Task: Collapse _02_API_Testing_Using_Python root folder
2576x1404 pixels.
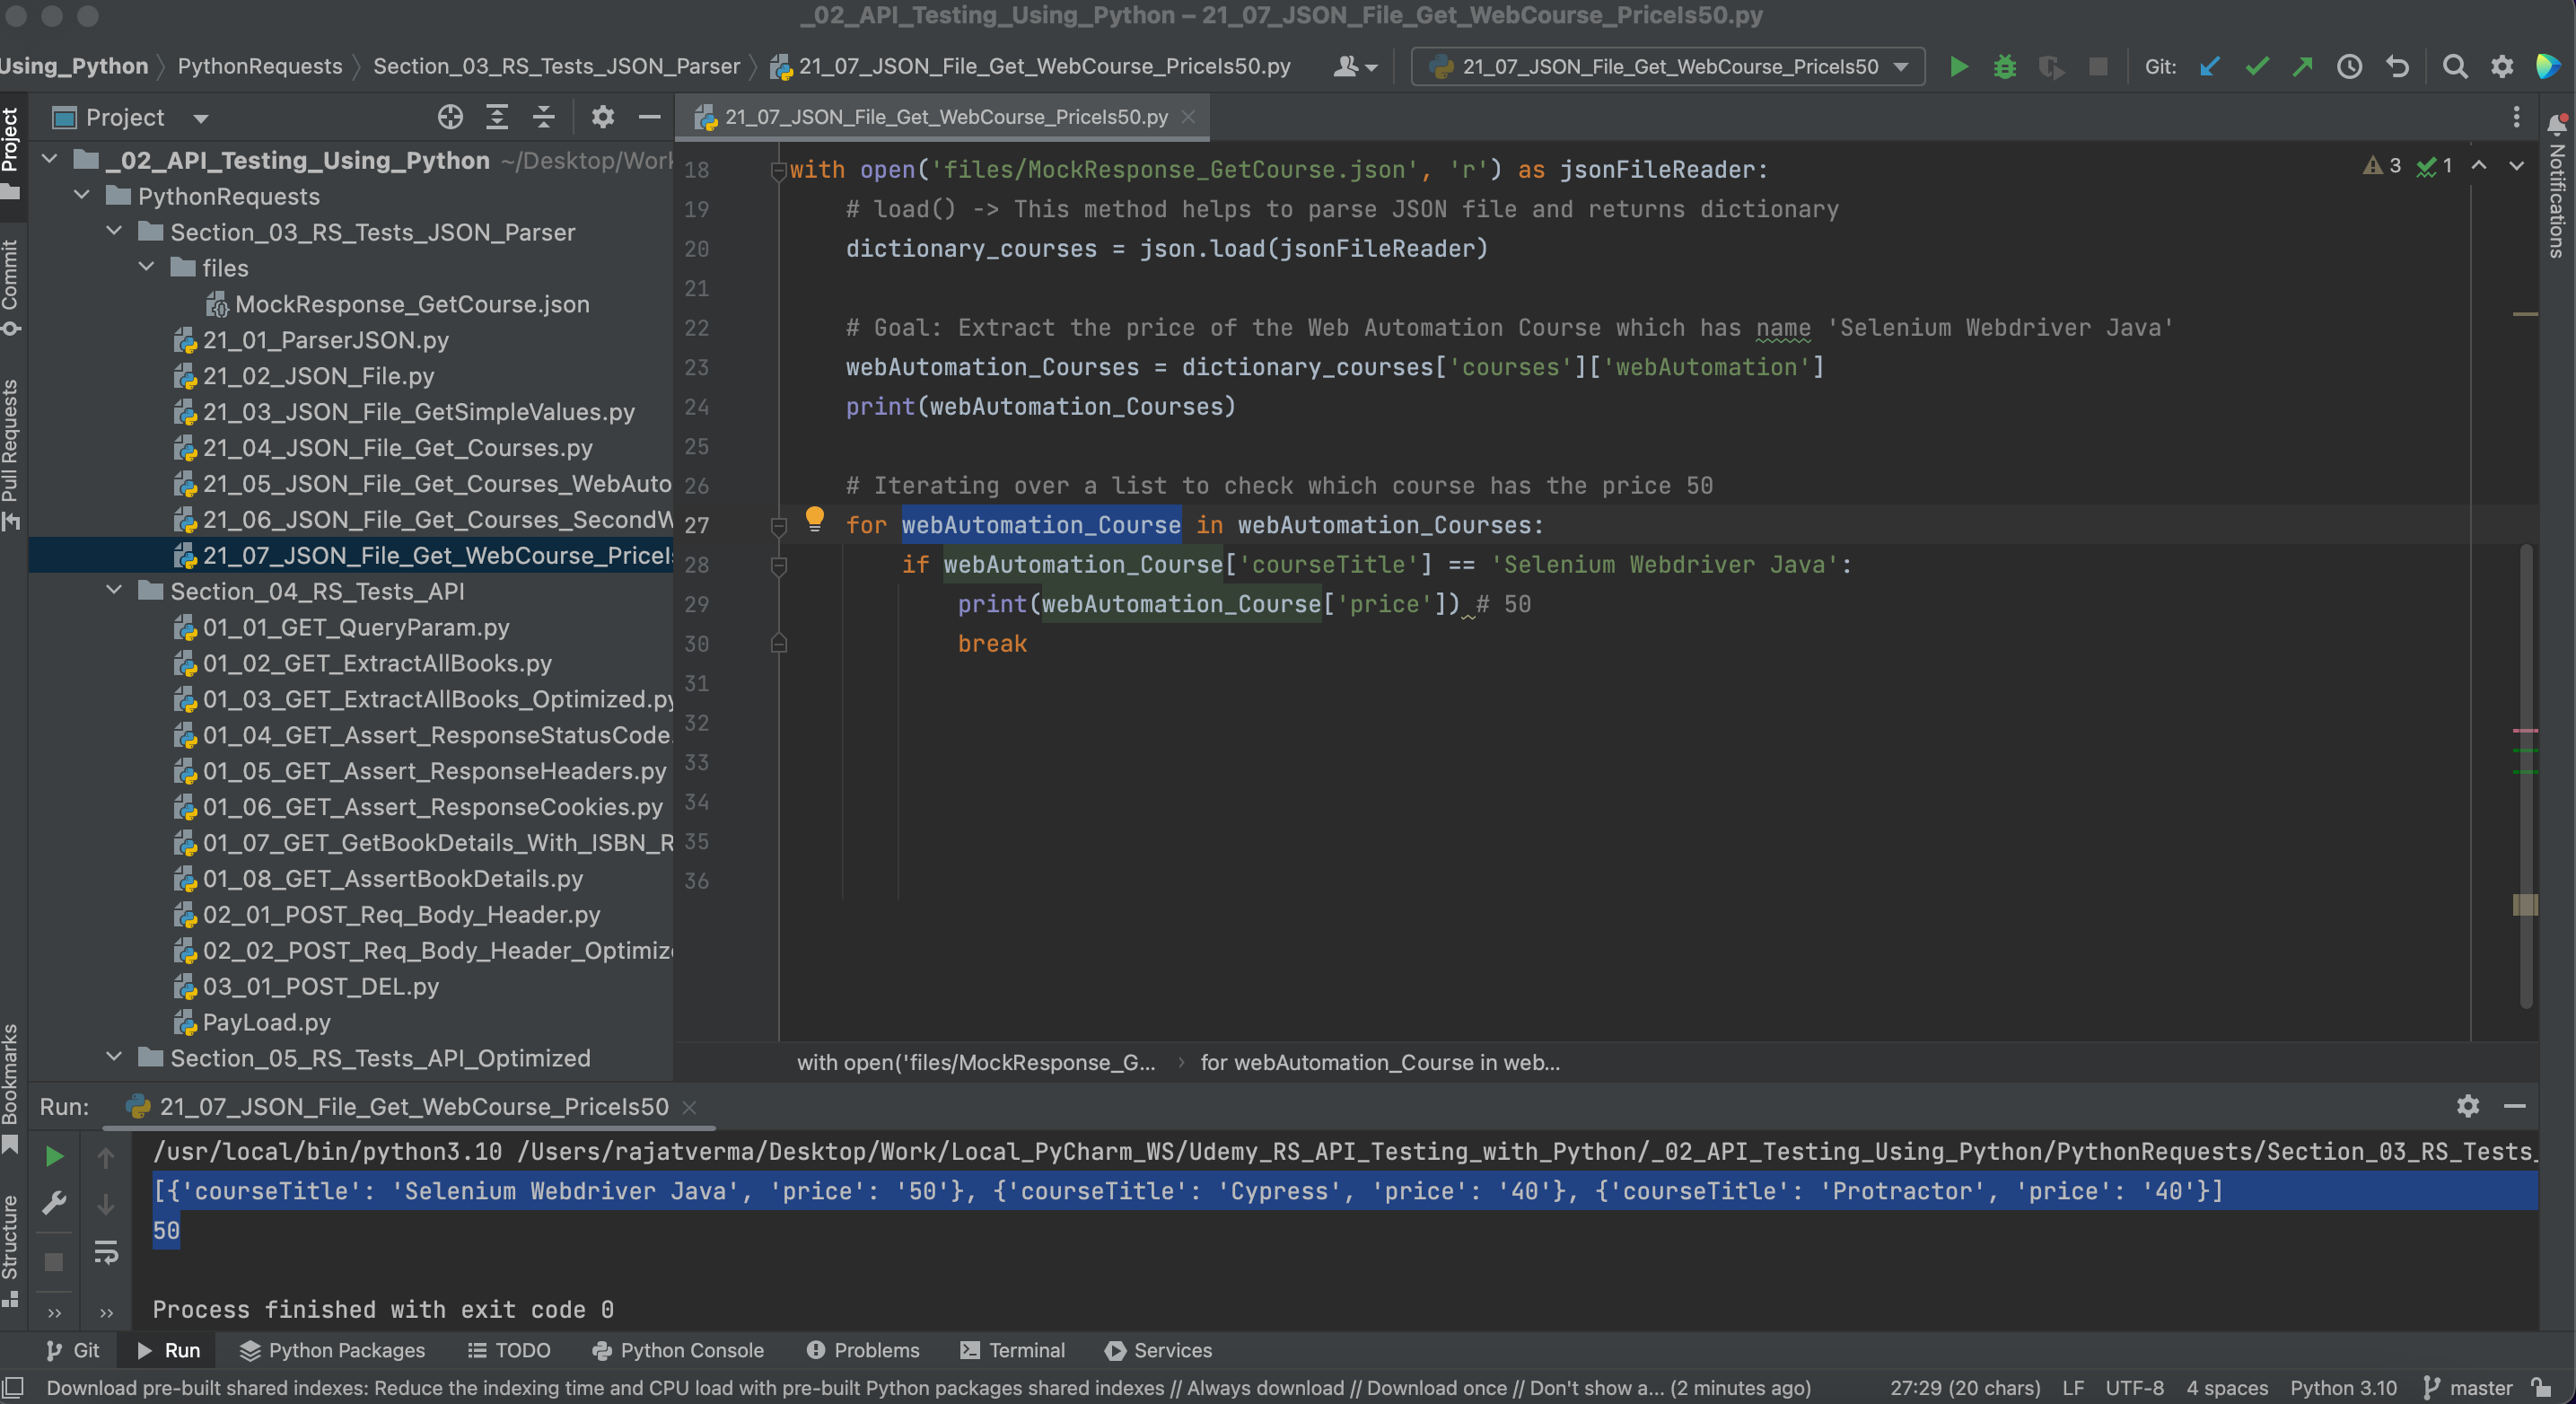Action: pos(50,159)
